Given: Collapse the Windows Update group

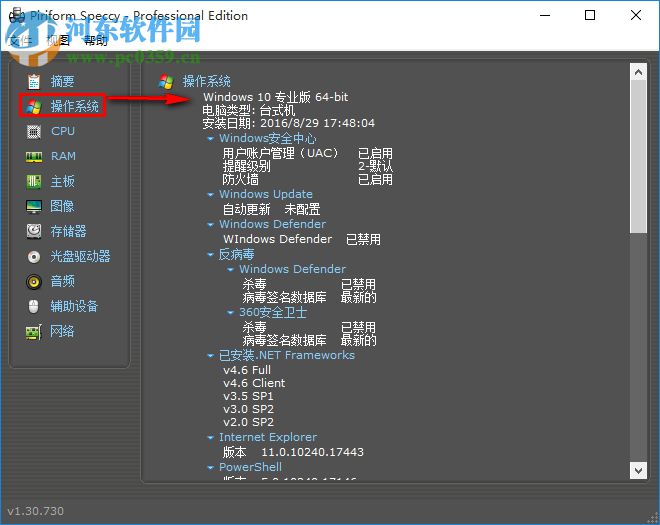Looking at the screenshot, I should click(x=210, y=195).
